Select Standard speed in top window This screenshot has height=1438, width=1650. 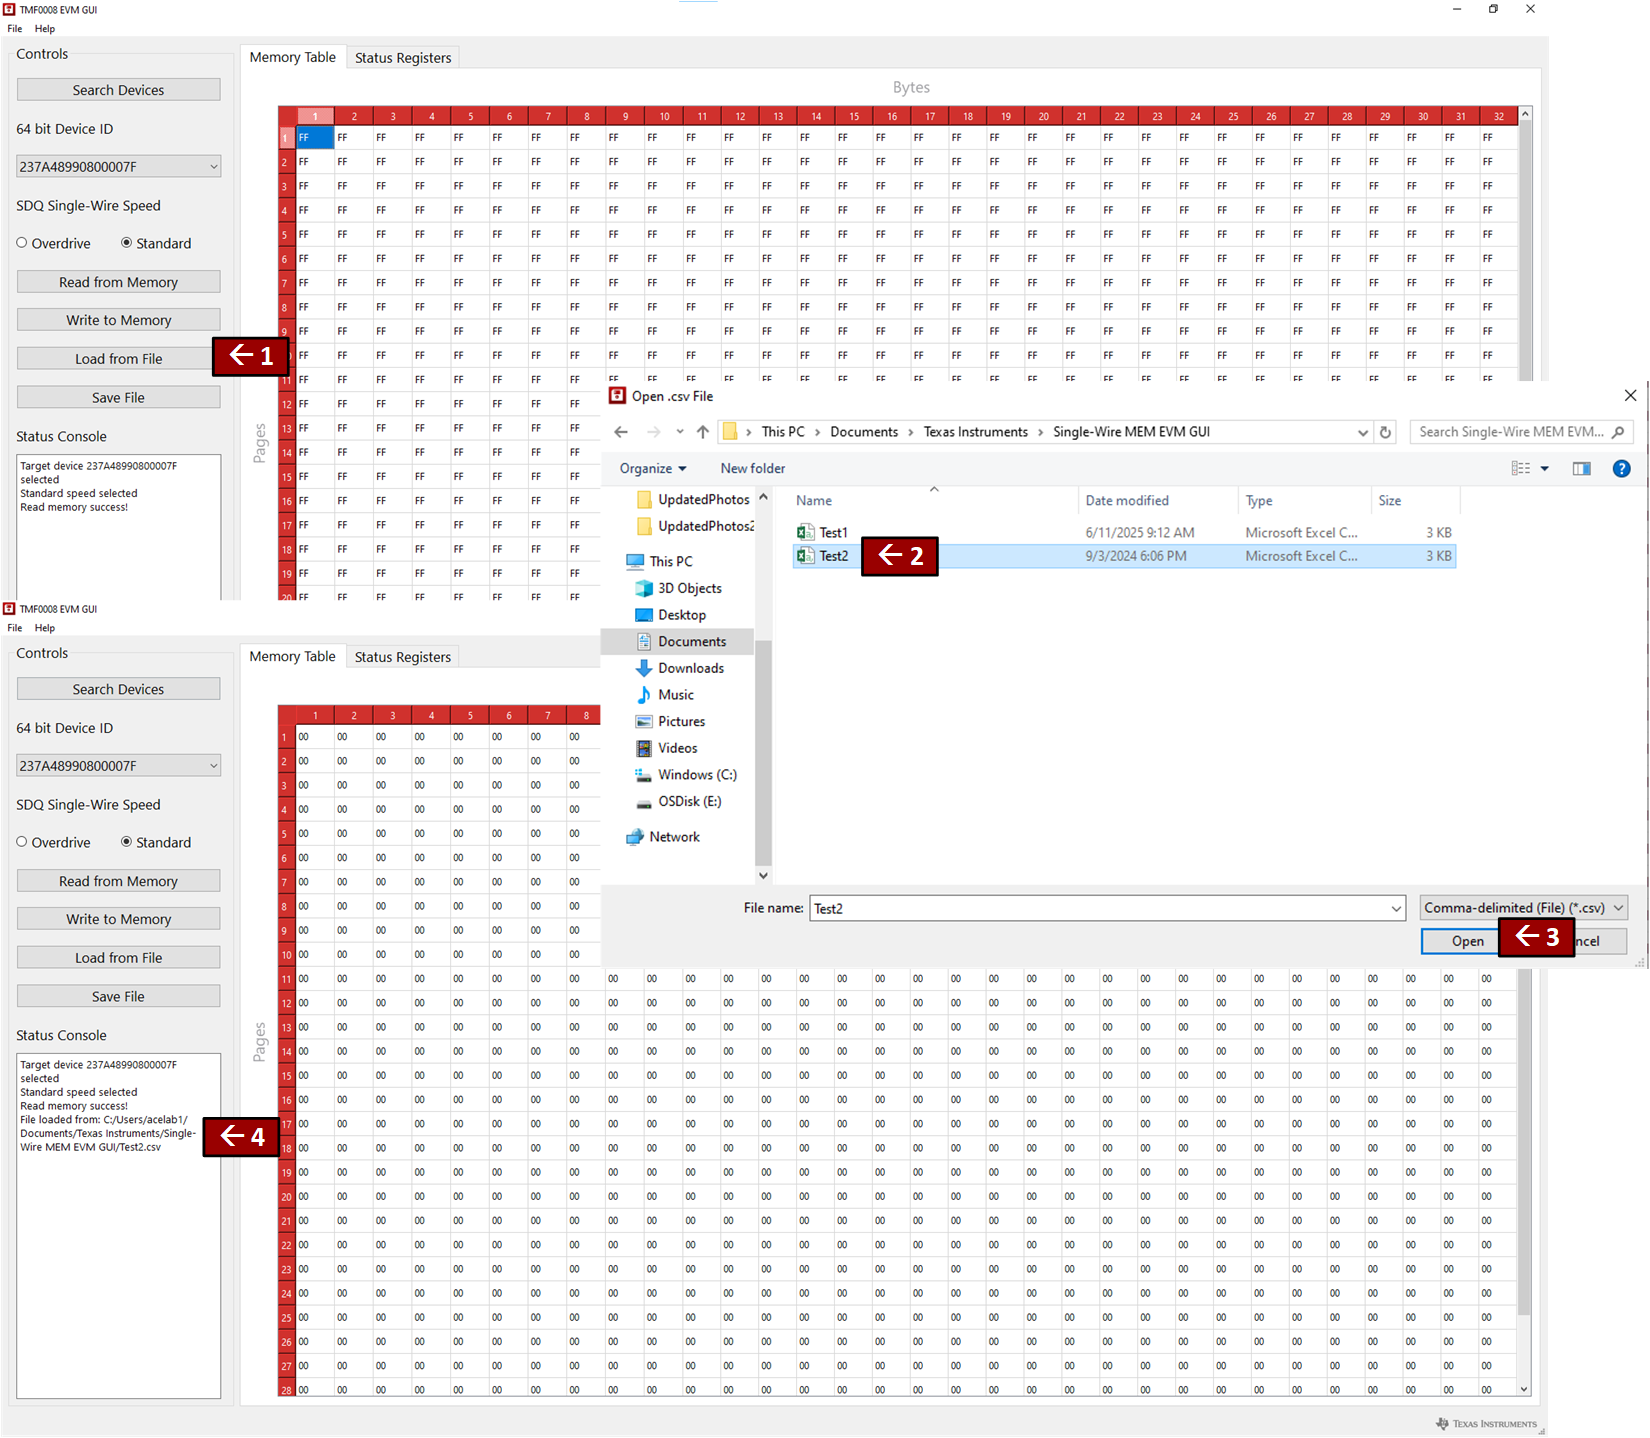[x=127, y=243]
